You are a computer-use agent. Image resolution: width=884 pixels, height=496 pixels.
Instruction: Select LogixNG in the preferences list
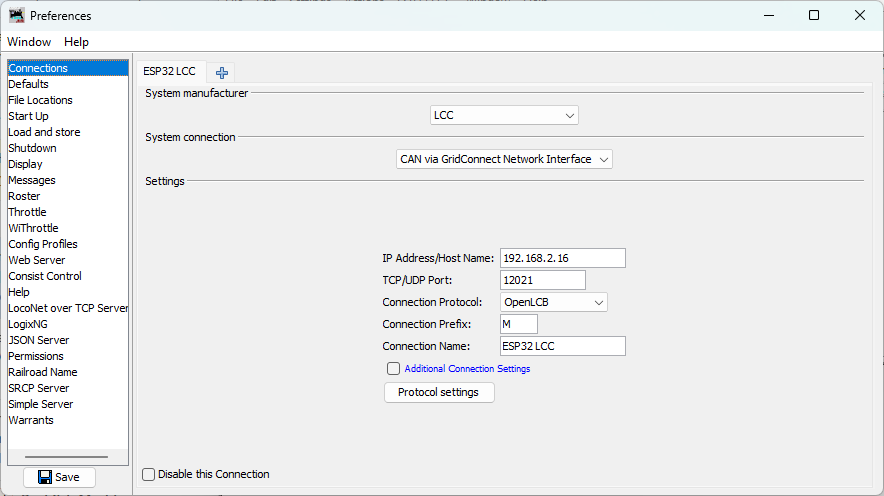point(68,325)
